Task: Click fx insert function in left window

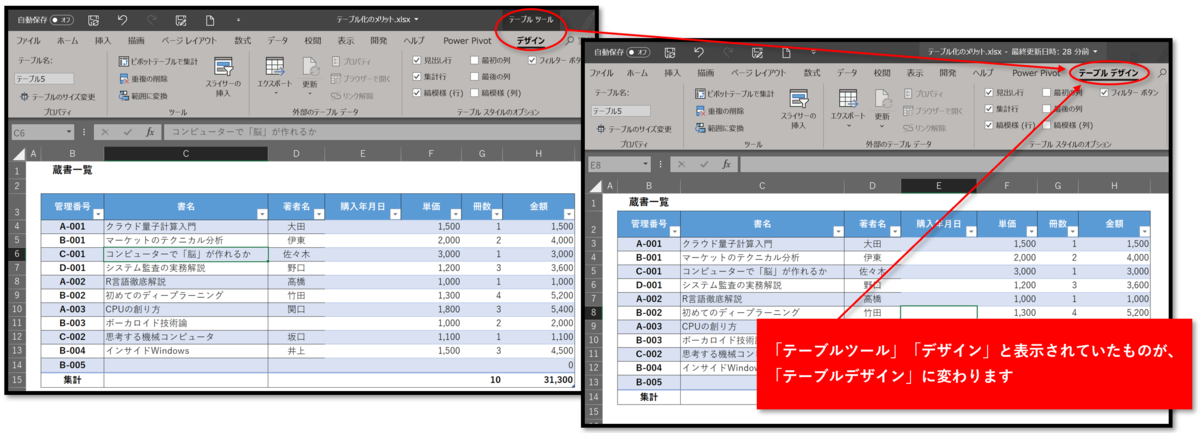Action: click(x=149, y=131)
